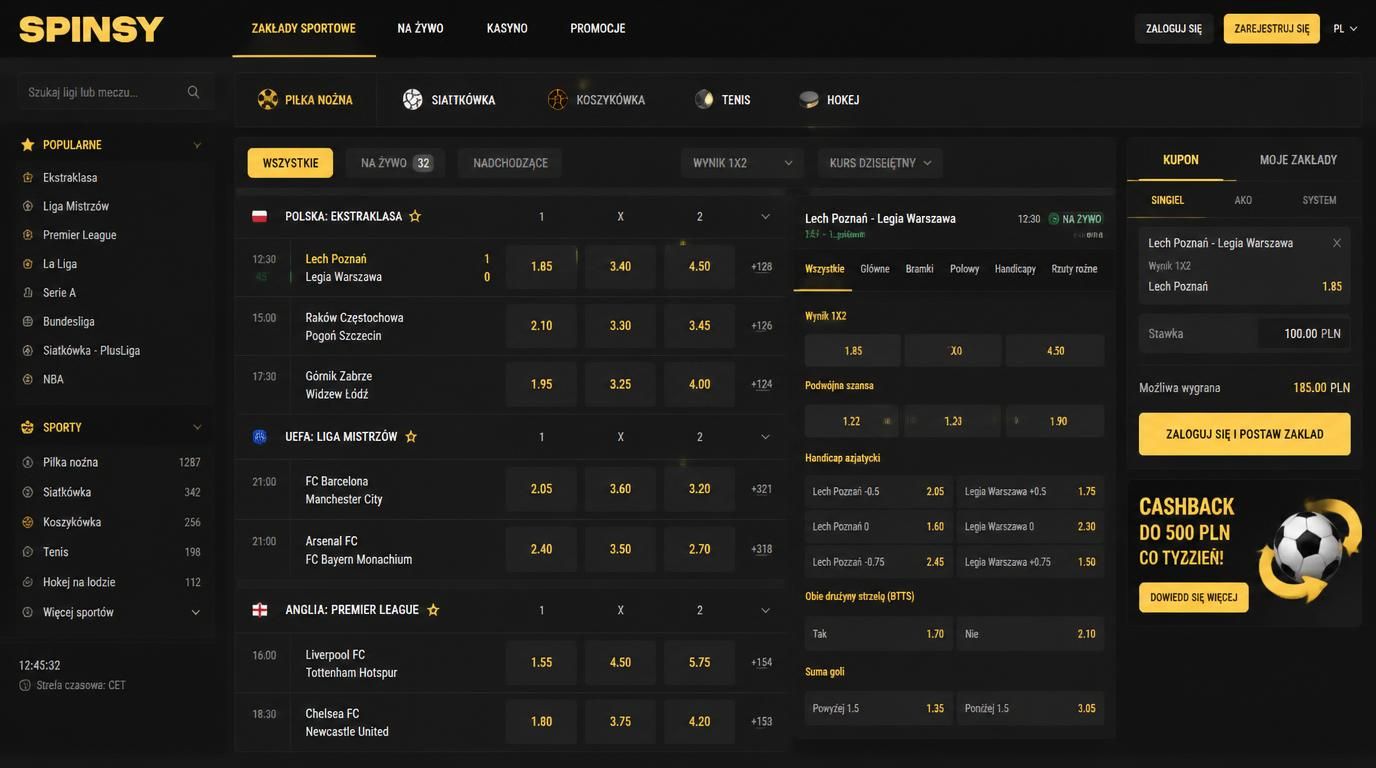Open the Na żywo top menu
The width and height of the screenshot is (1376, 768).
click(420, 28)
